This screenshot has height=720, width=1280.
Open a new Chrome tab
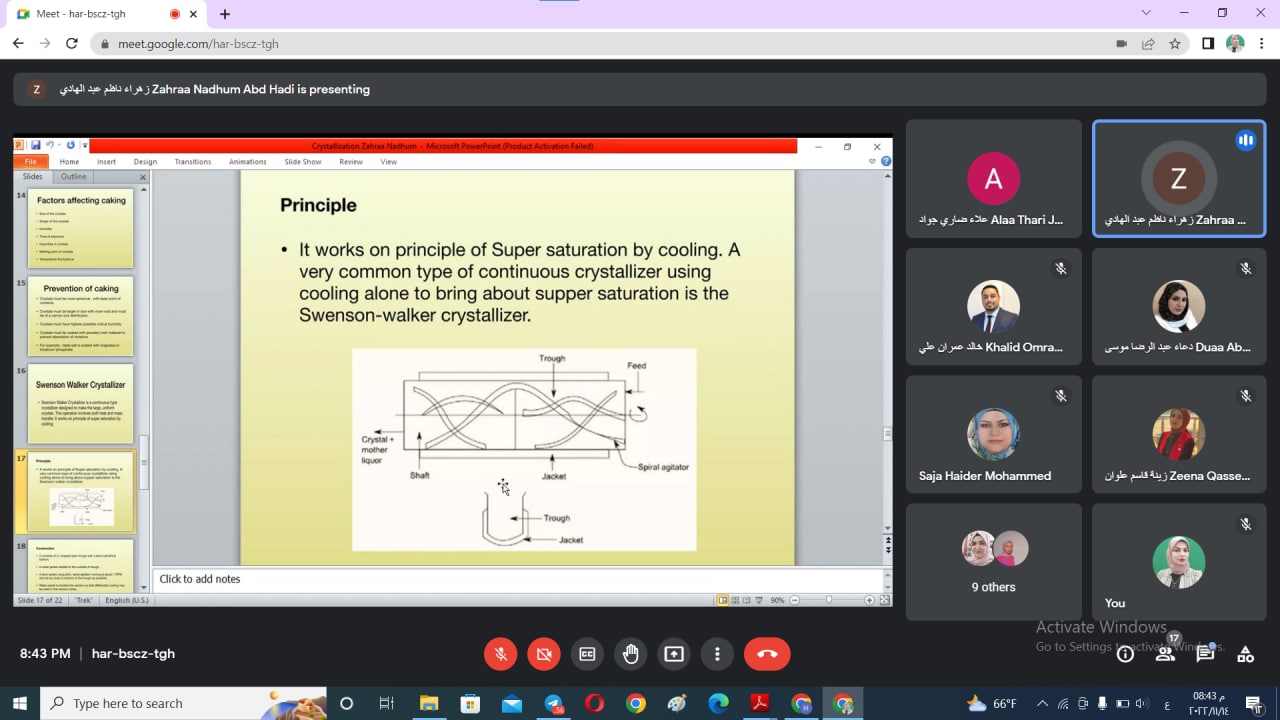pos(225,14)
